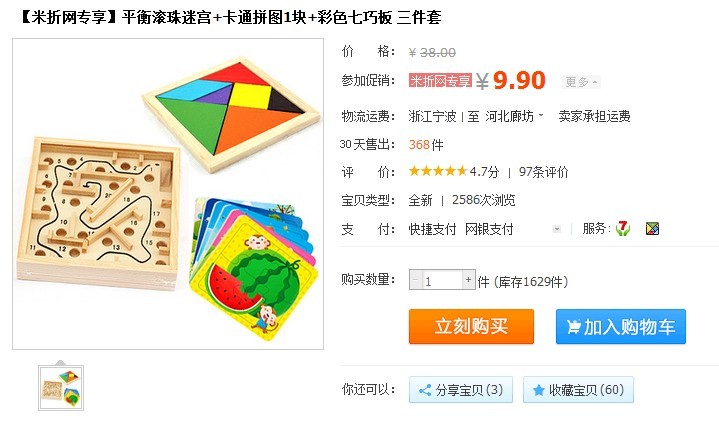Viewport: 719px width, 433px height.
Task: Click the 网银支付 payment option
Action: coord(489,228)
